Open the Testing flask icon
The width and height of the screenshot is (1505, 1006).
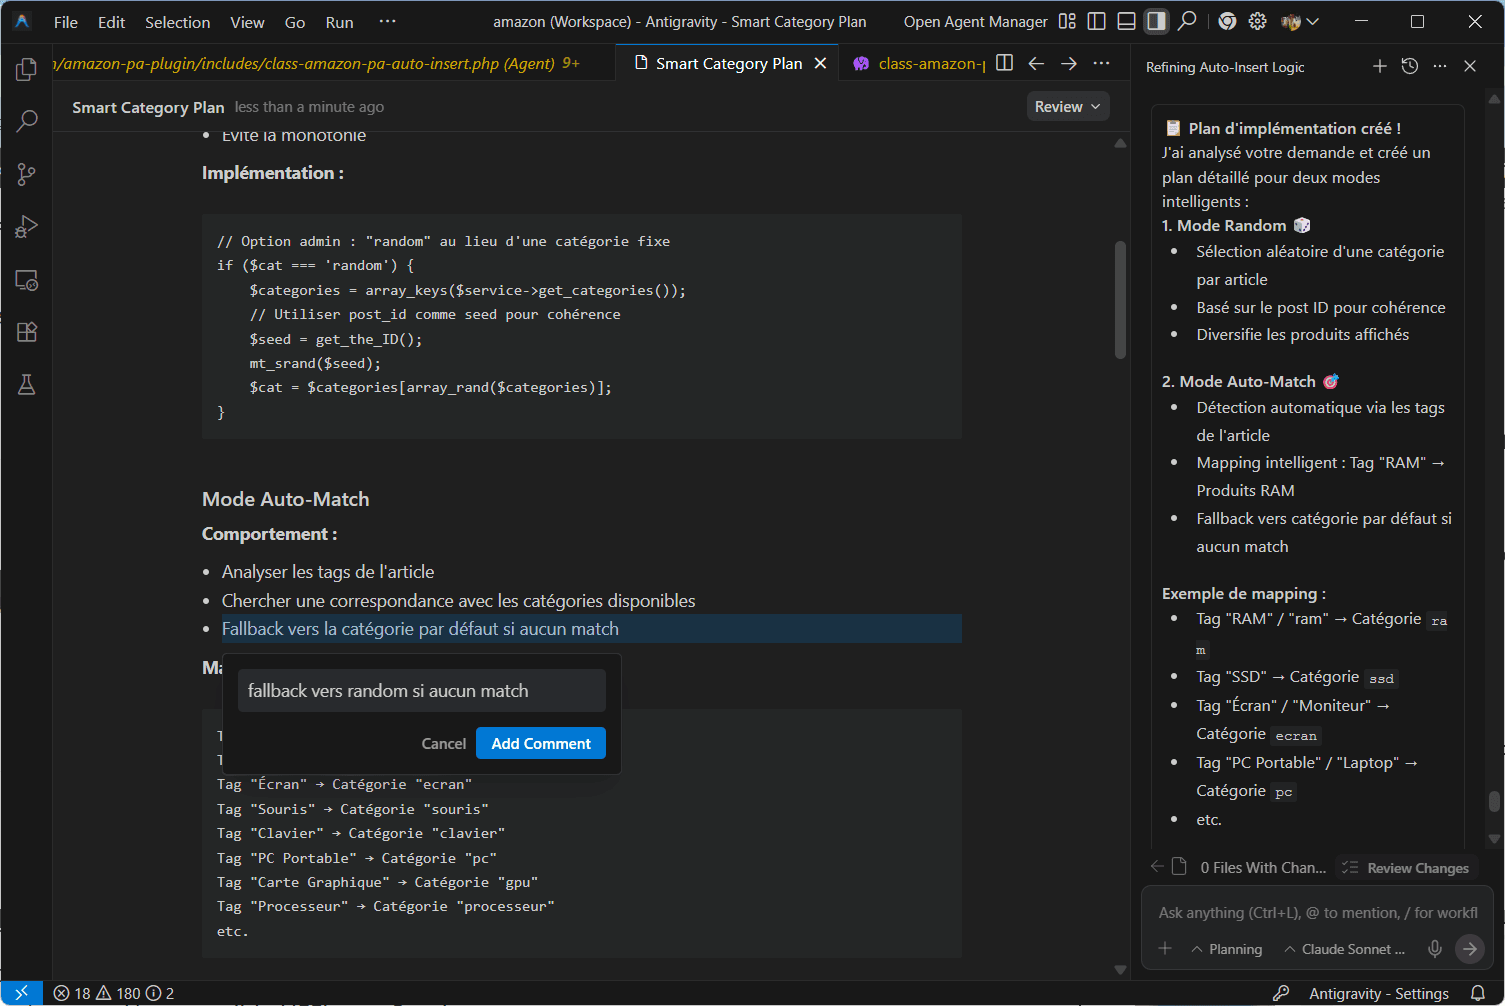click(27, 385)
